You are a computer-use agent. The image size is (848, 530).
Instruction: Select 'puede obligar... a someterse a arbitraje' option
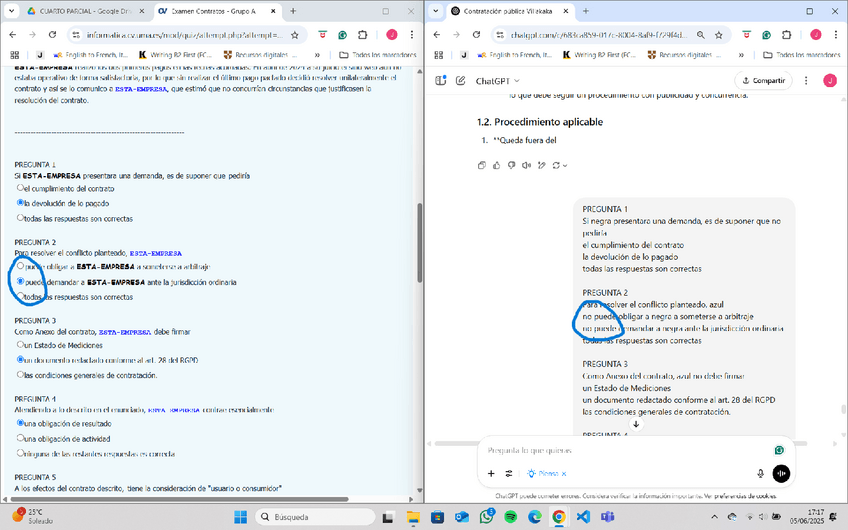point(21,266)
